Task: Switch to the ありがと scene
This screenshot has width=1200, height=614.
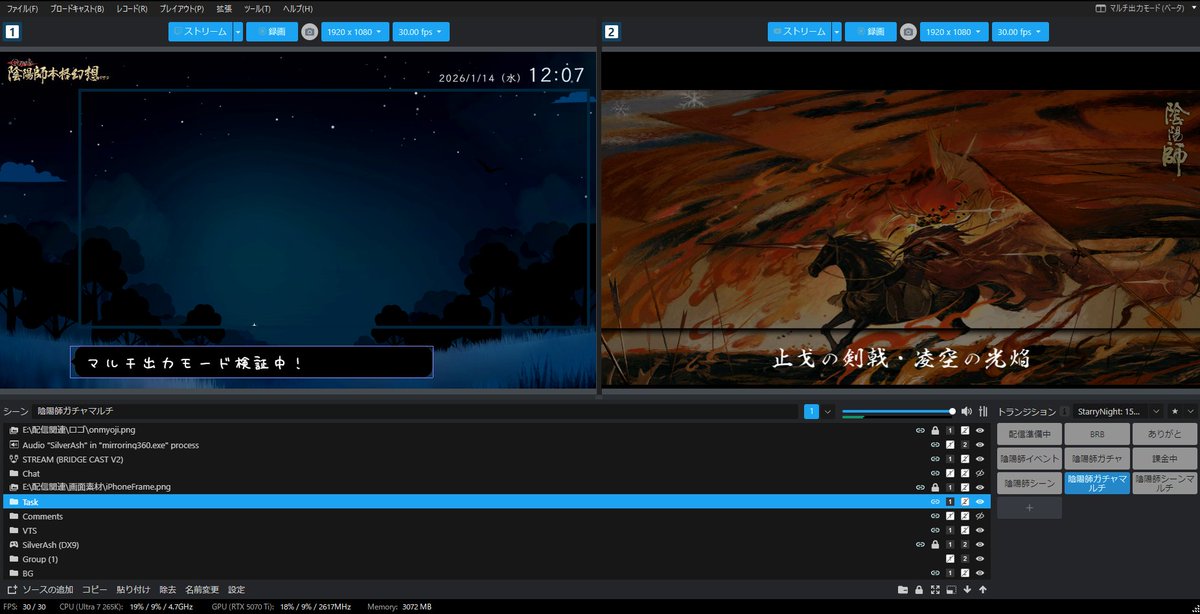Action: tap(1164, 435)
